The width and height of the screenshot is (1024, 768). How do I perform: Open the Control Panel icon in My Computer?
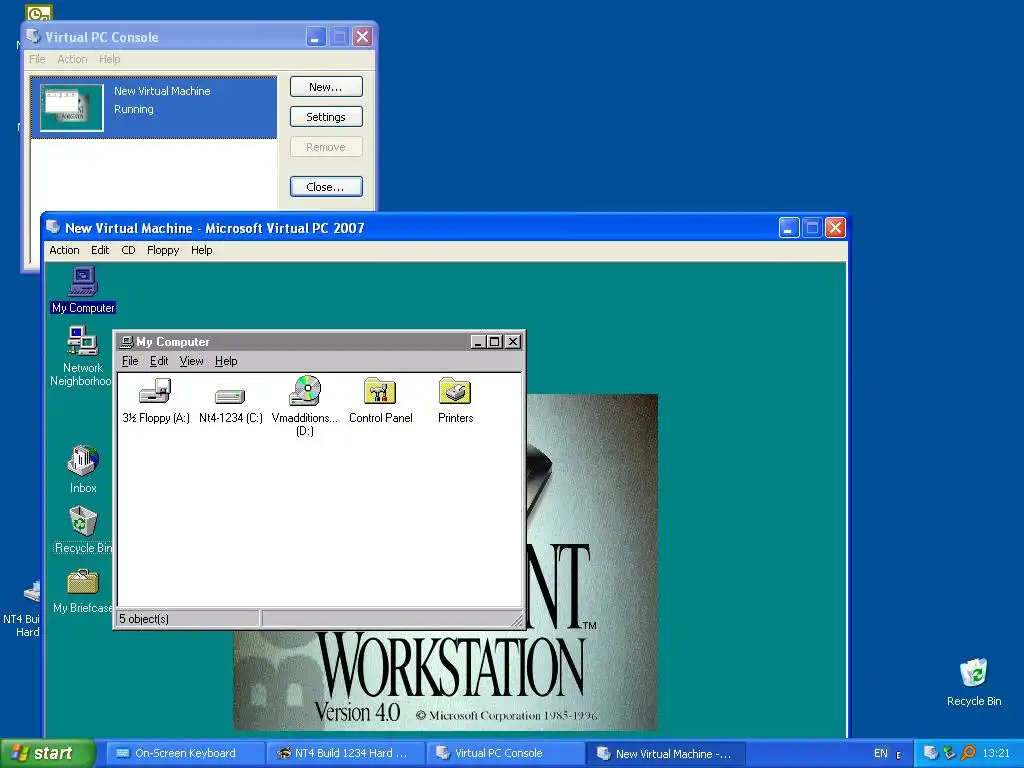click(x=380, y=391)
